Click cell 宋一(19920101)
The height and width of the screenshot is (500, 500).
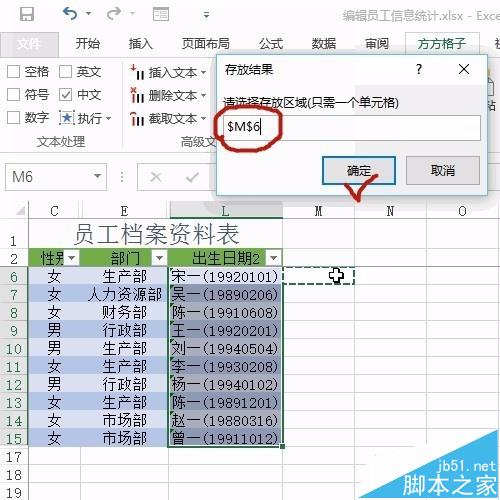[225, 276]
